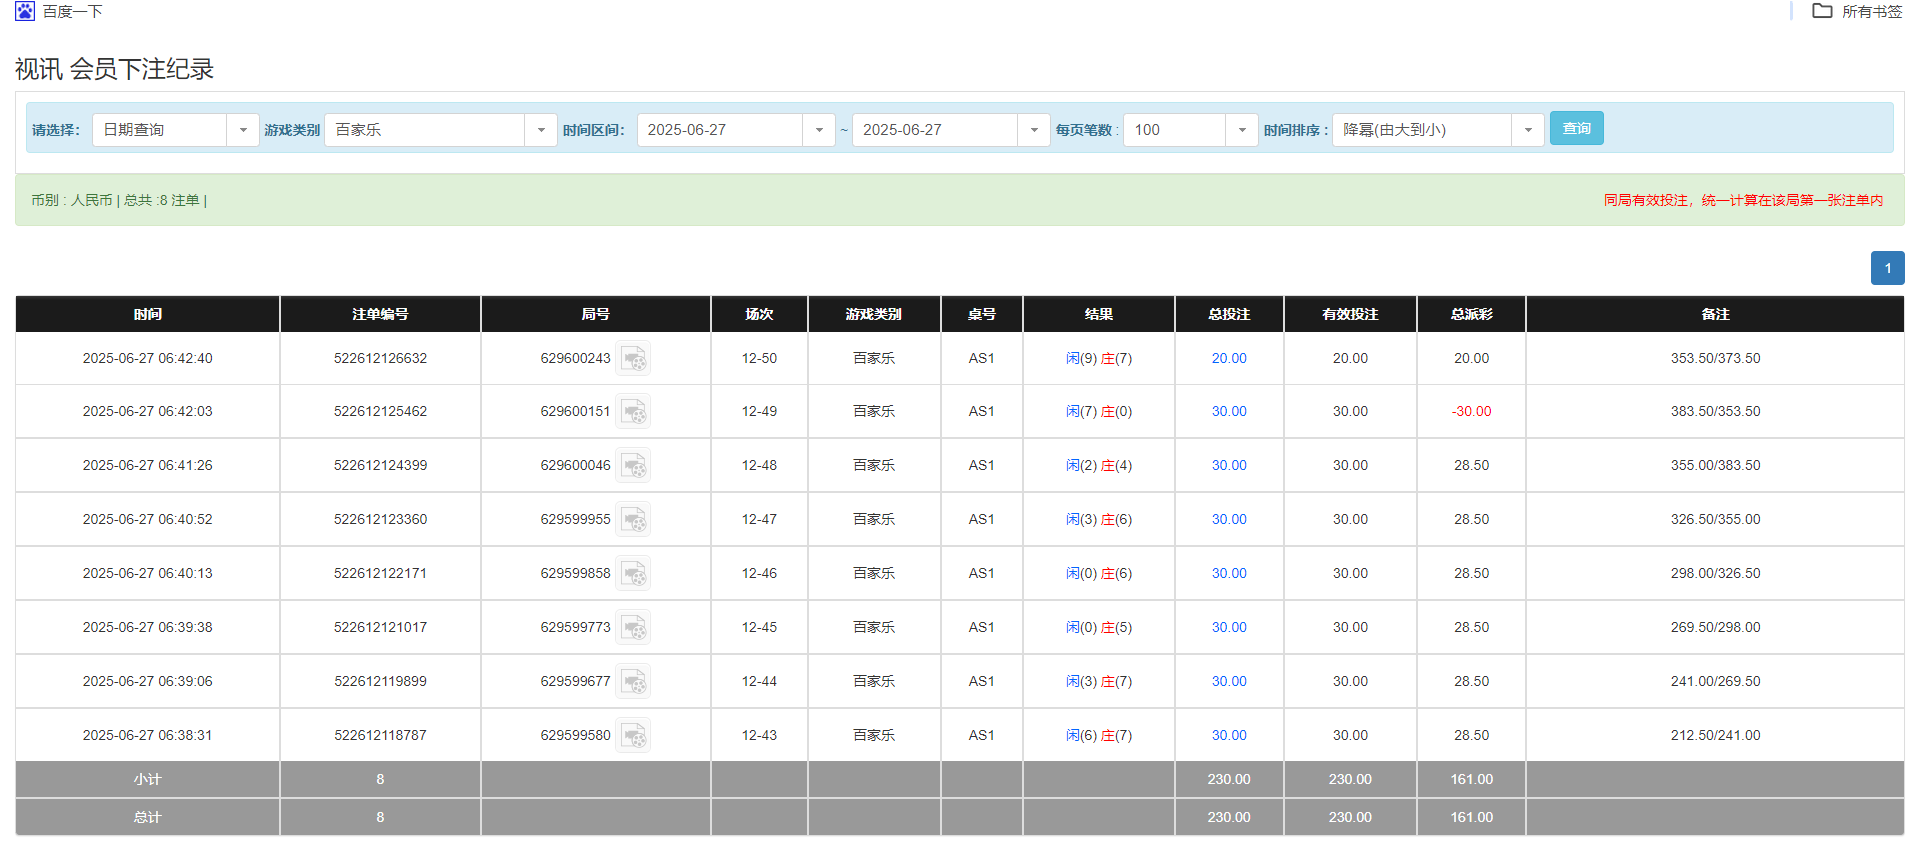Click the 有效投注 column header
This screenshot has height=841, width=1919.
(x=1350, y=314)
